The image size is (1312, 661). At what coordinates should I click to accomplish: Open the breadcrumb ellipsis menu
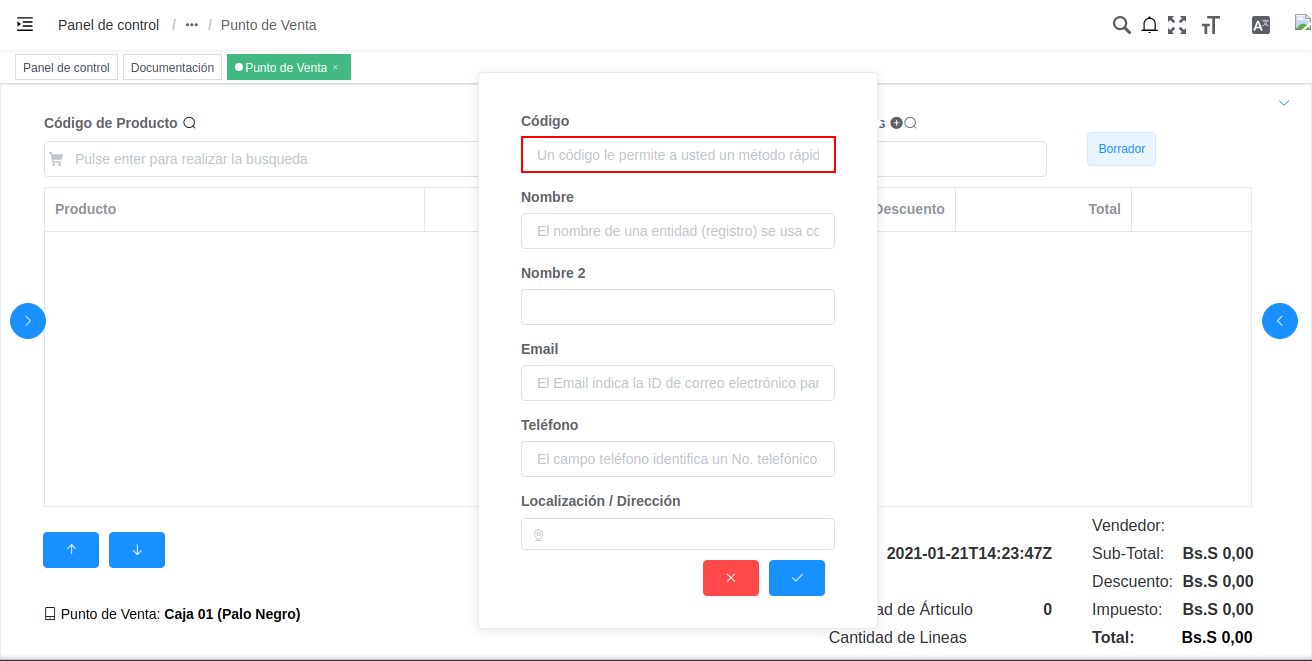tap(190, 24)
